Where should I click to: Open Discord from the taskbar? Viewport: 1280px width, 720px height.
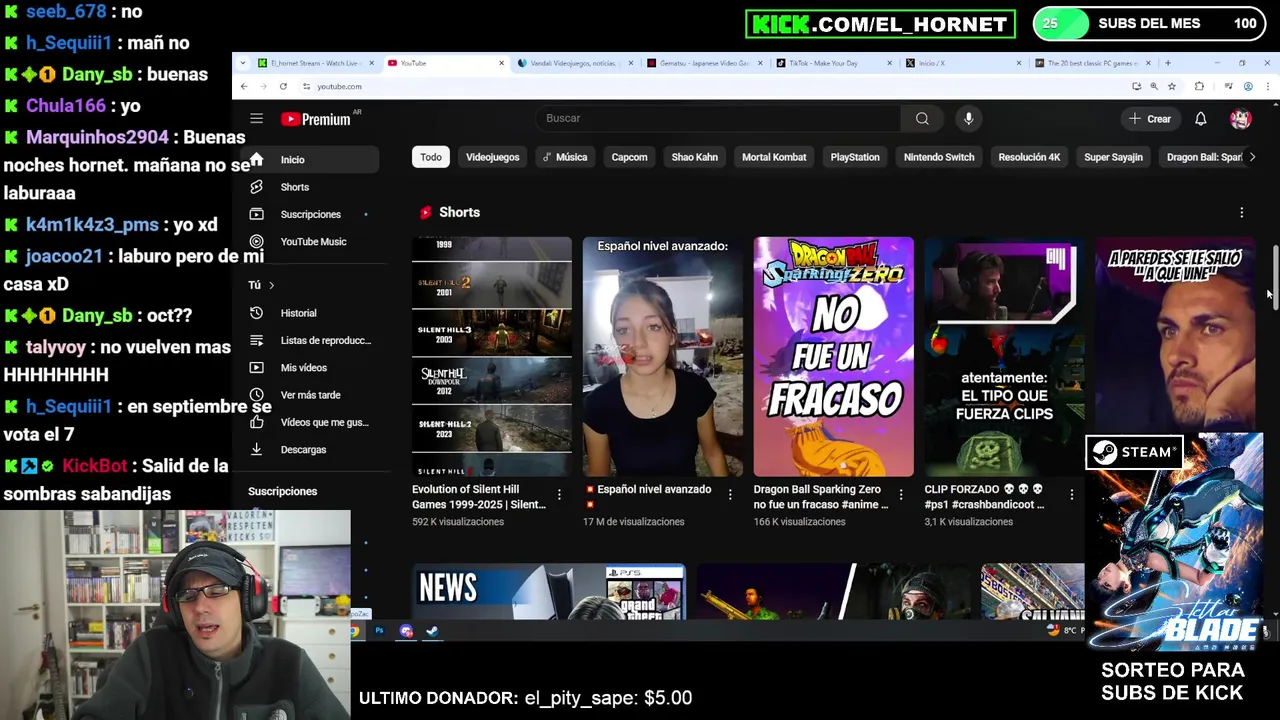(x=406, y=631)
